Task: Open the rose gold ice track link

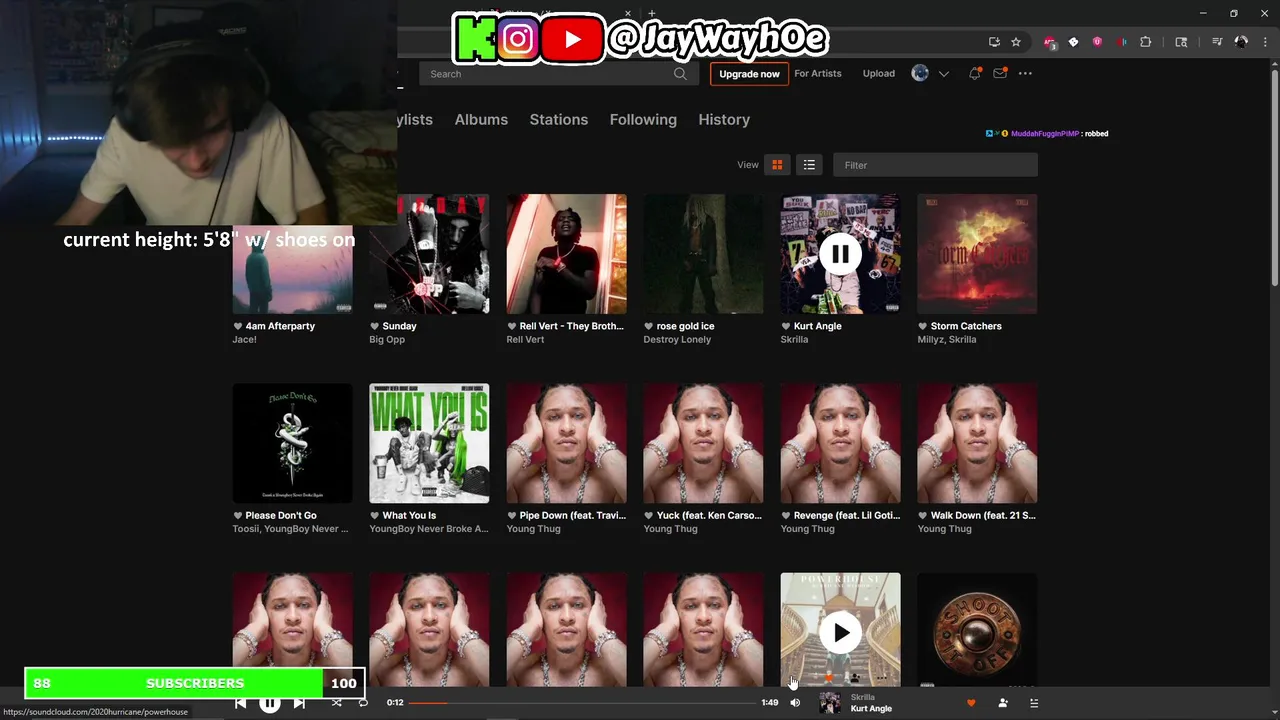Action: (x=685, y=326)
